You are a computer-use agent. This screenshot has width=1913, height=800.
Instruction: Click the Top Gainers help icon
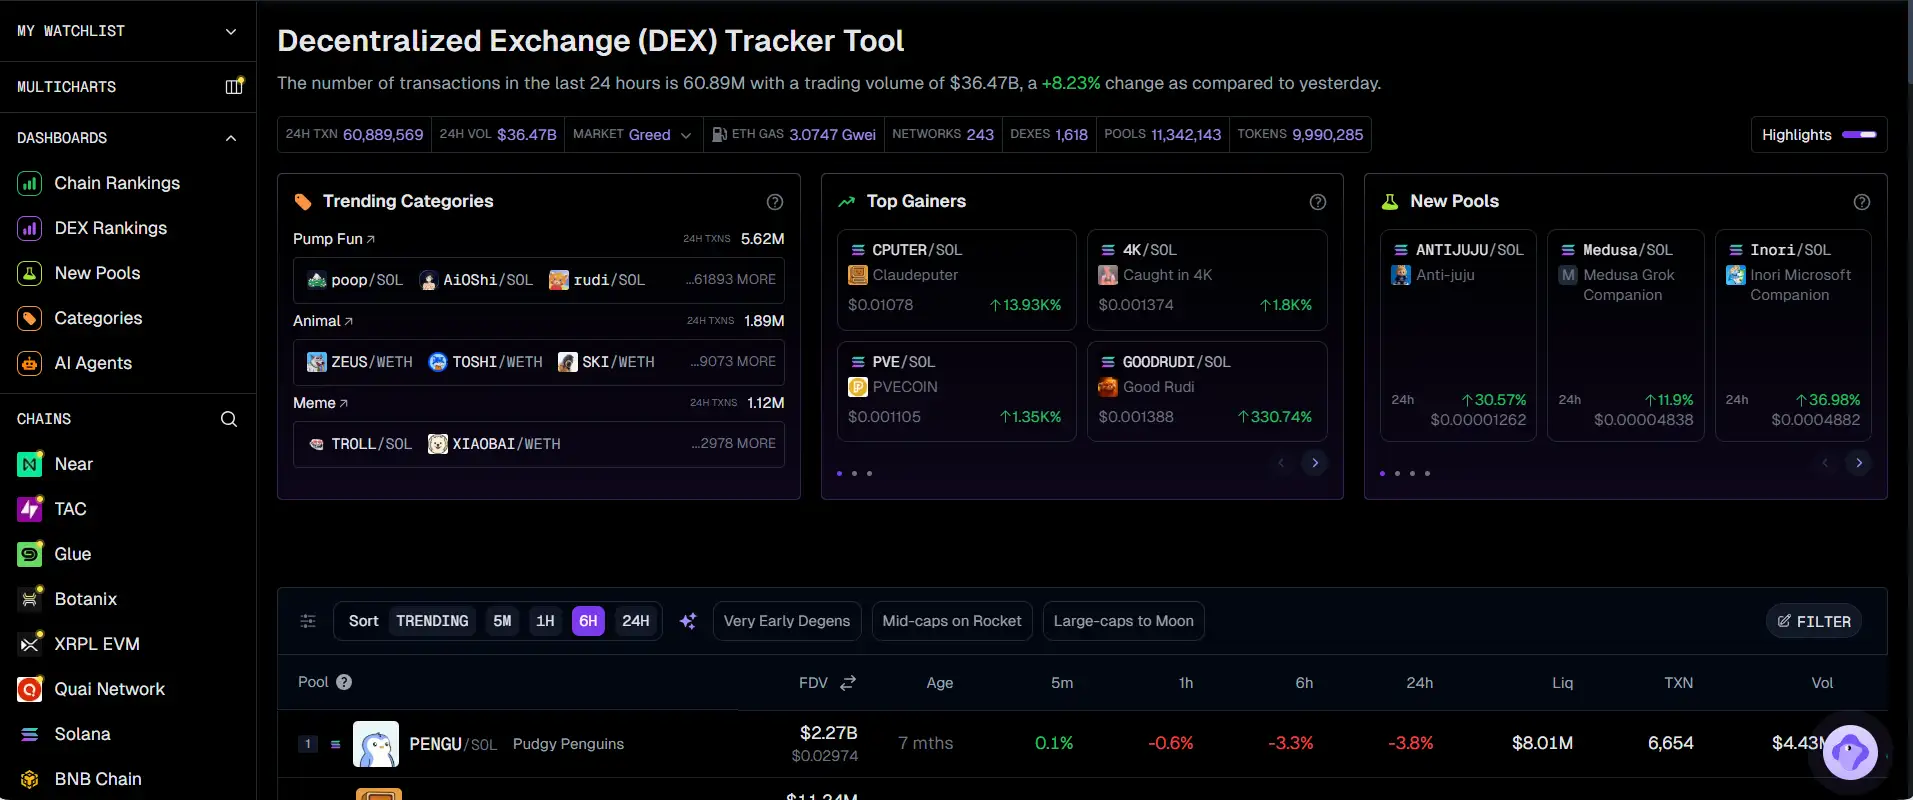(1318, 202)
